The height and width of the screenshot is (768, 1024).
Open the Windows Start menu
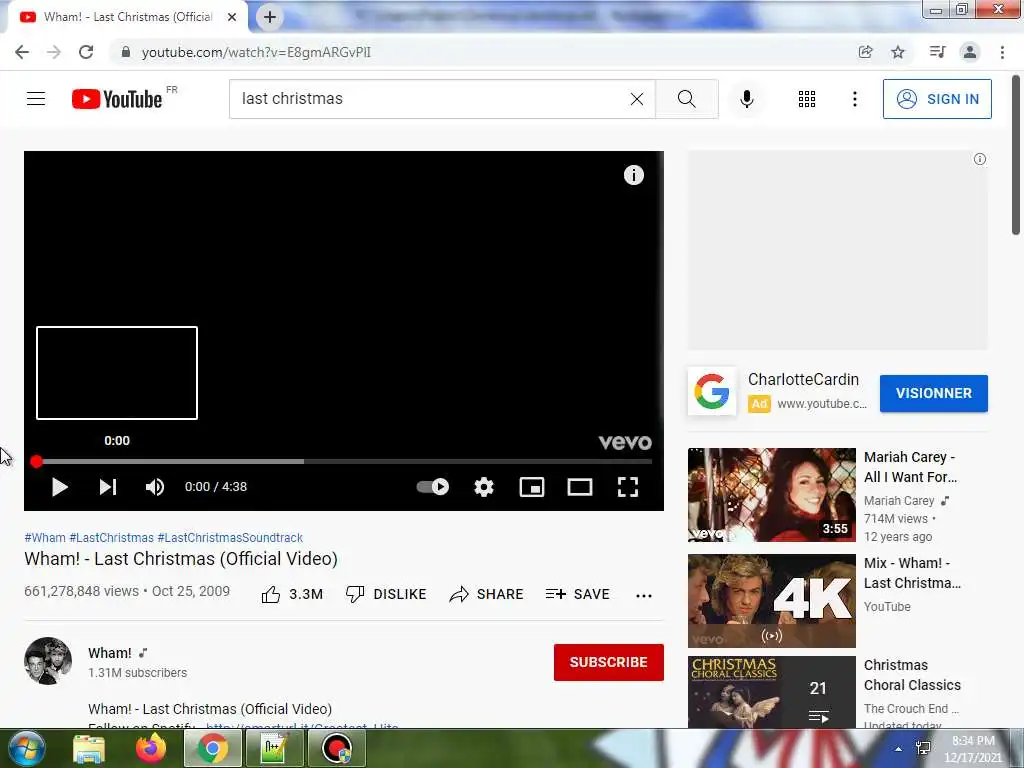pyautogui.click(x=27, y=748)
